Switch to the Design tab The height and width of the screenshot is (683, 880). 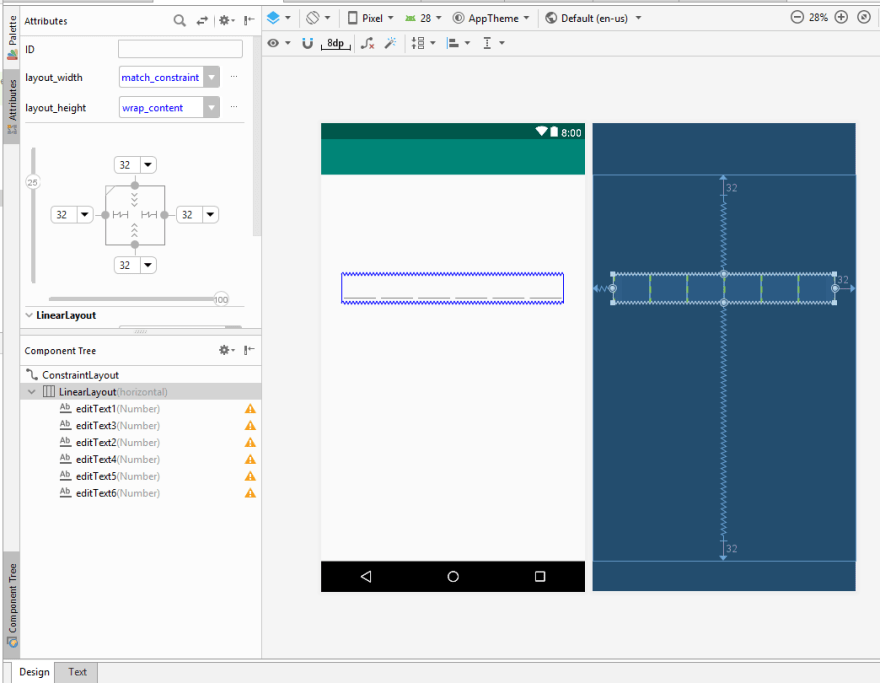click(x=34, y=672)
